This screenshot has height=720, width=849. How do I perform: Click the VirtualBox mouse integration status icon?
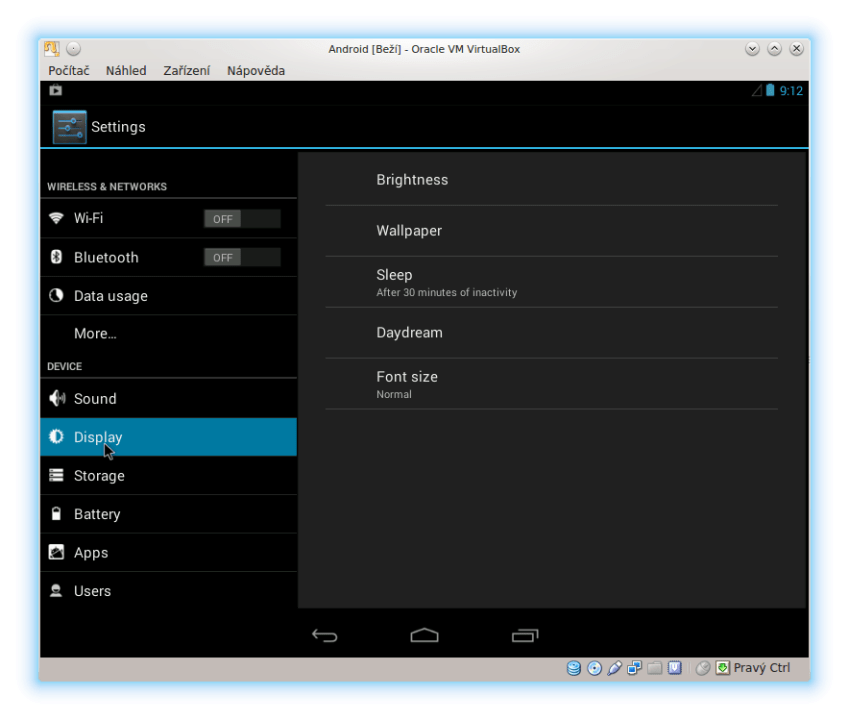point(703,669)
